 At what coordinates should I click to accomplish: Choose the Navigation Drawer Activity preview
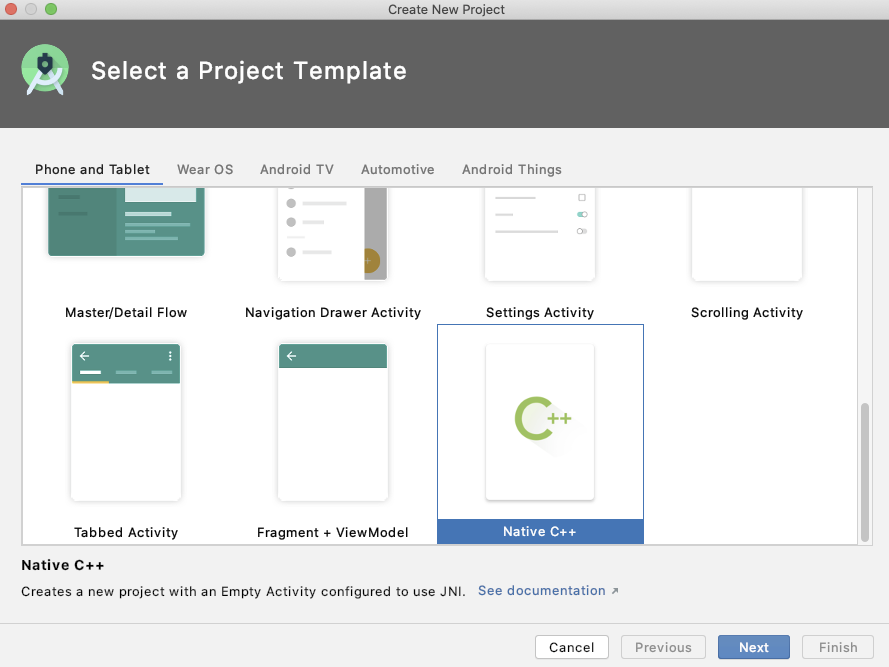click(x=333, y=234)
